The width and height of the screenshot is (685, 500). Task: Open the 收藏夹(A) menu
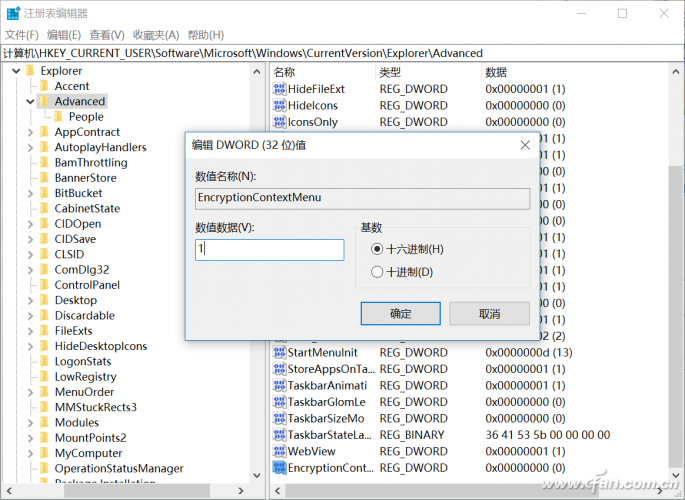click(x=156, y=35)
